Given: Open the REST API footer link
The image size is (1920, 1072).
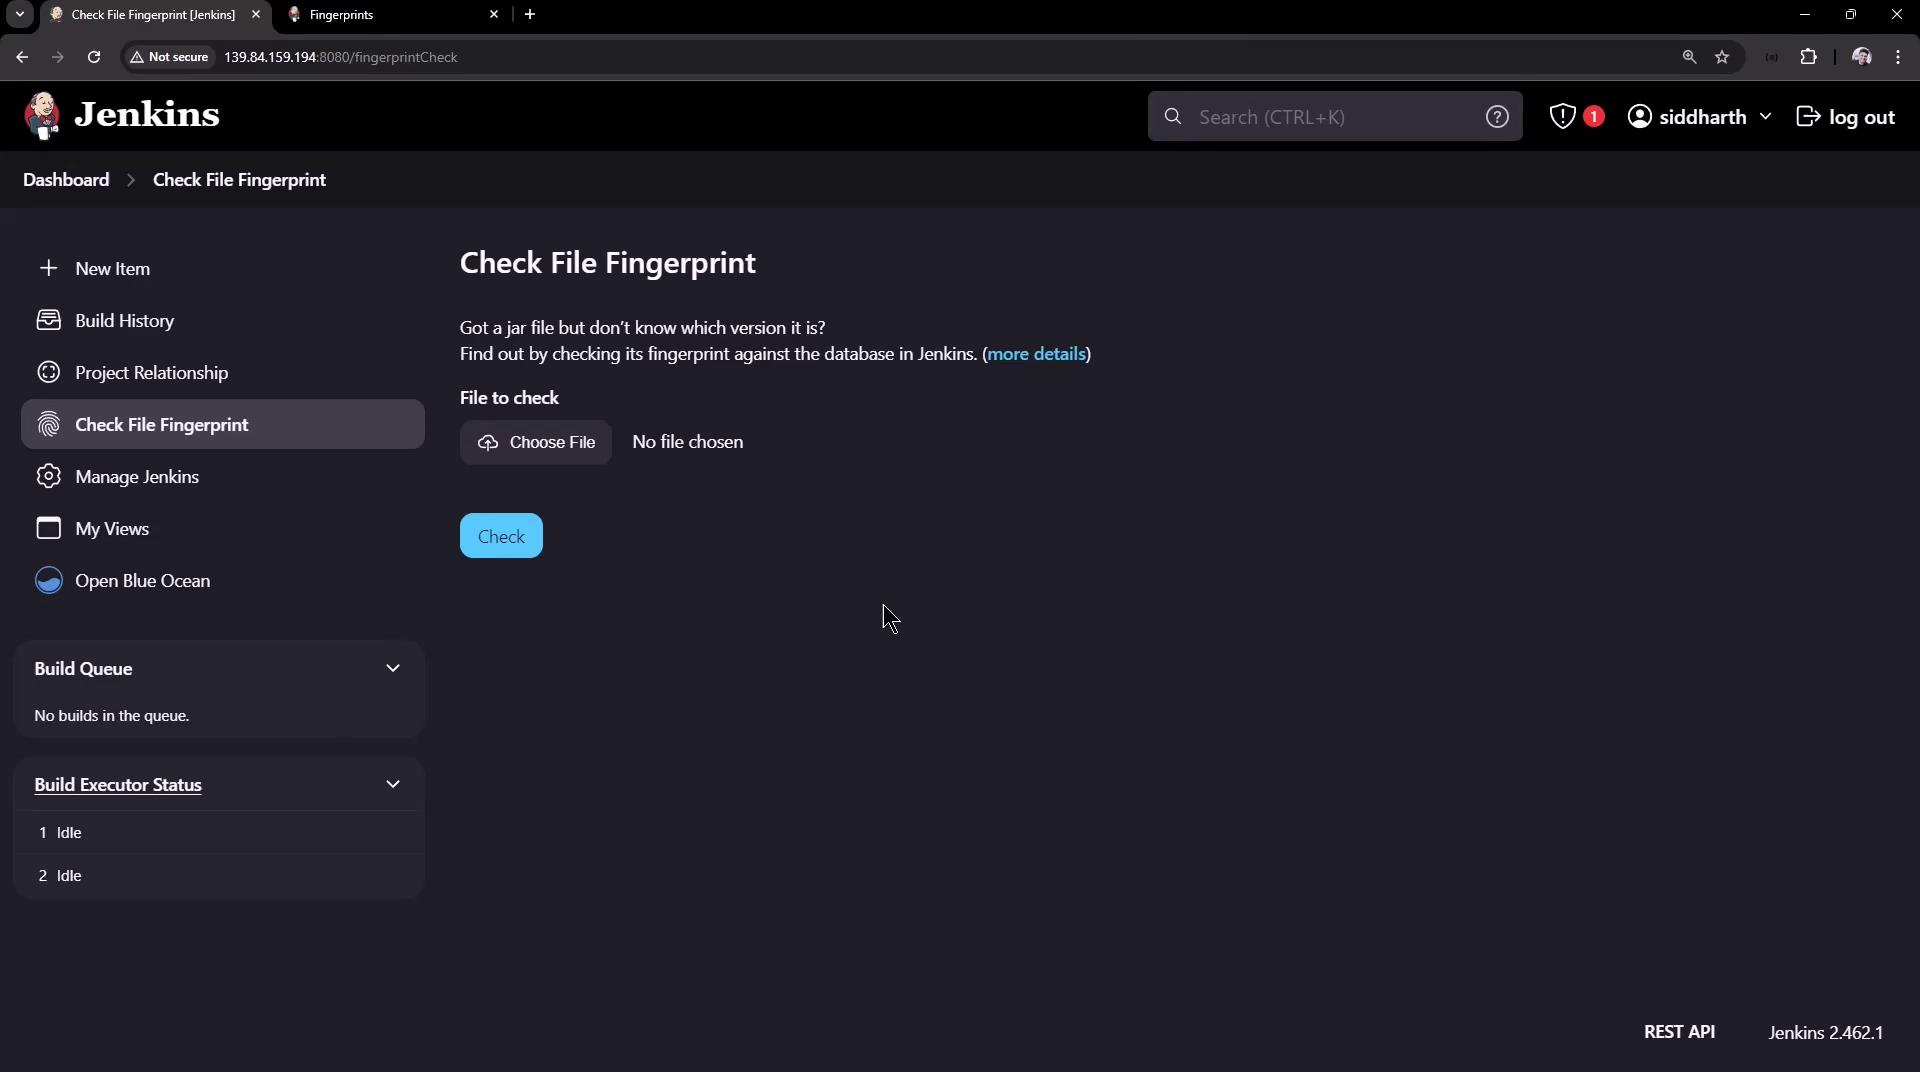Looking at the screenshot, I should coord(1679,1032).
